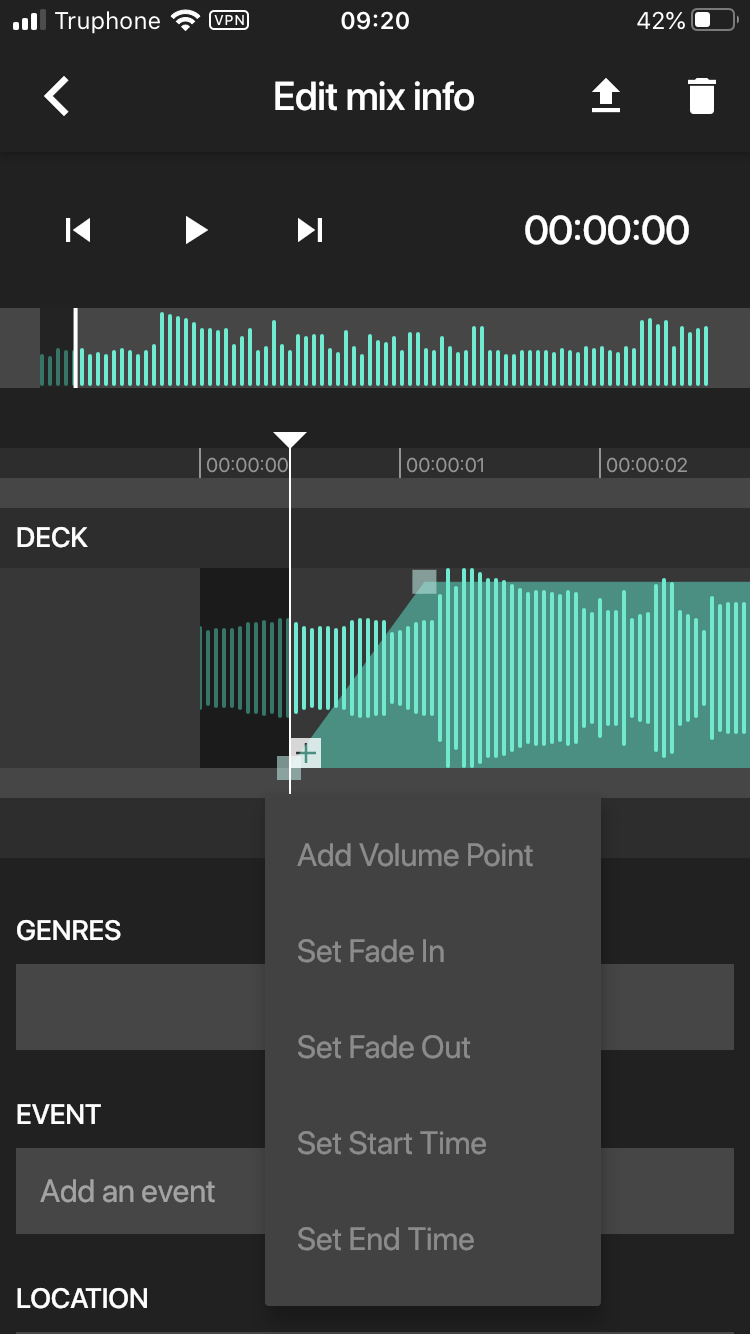Toggle the lower volume point handle
This screenshot has height=1334, width=750.
[x=289, y=770]
